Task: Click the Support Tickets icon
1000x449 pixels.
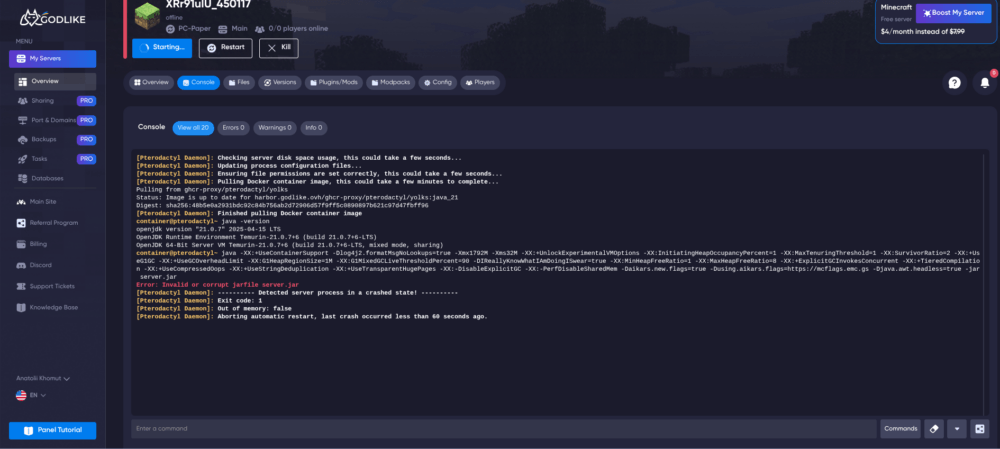Action: coord(22,286)
